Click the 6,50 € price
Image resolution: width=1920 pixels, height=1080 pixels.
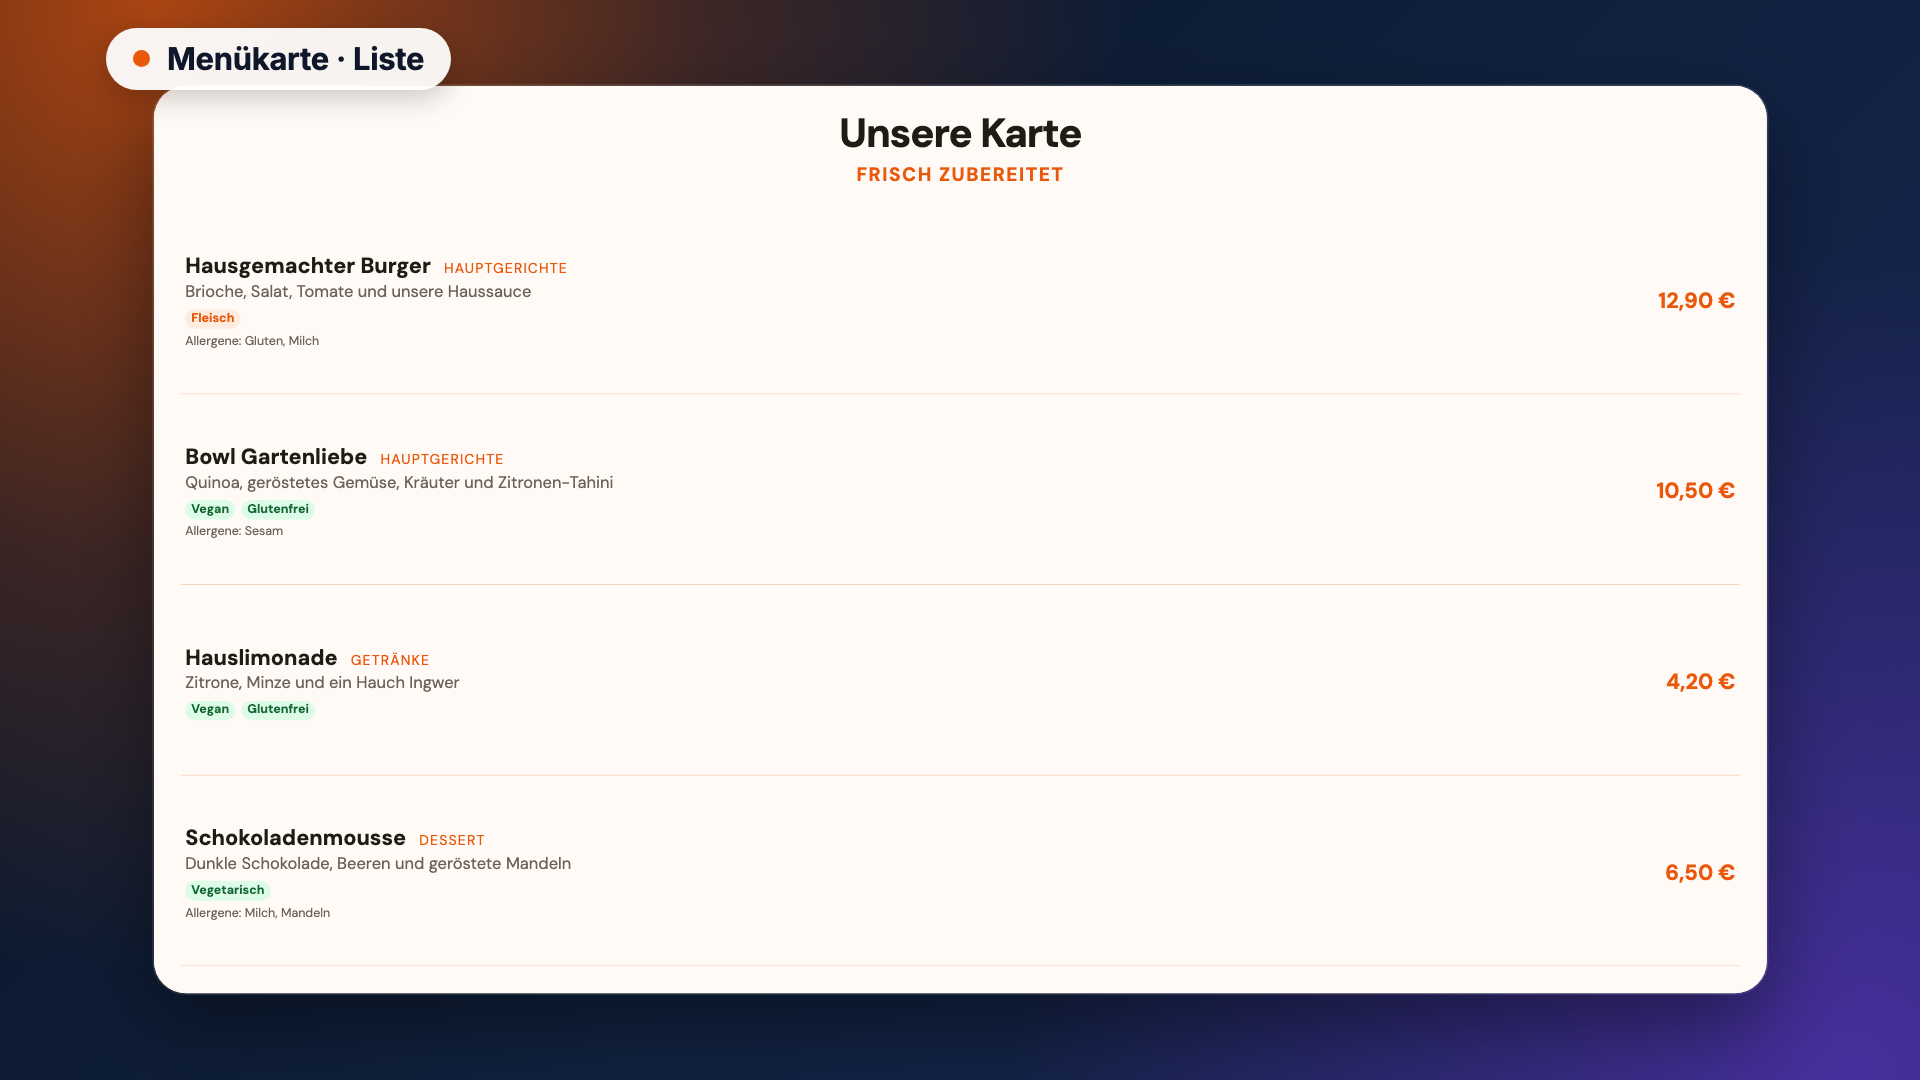(x=1700, y=873)
